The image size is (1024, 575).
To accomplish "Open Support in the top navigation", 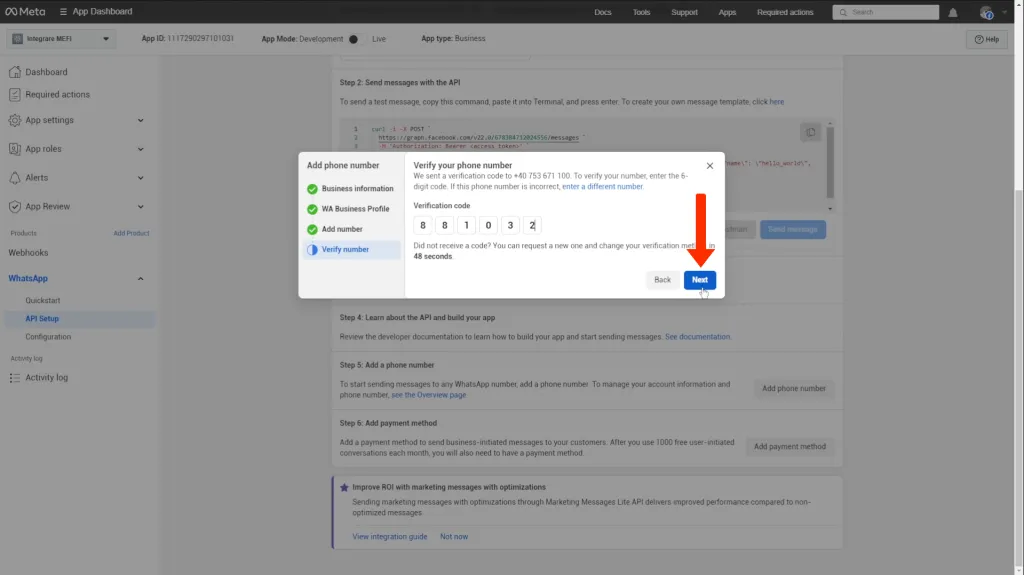I will tap(684, 12).
